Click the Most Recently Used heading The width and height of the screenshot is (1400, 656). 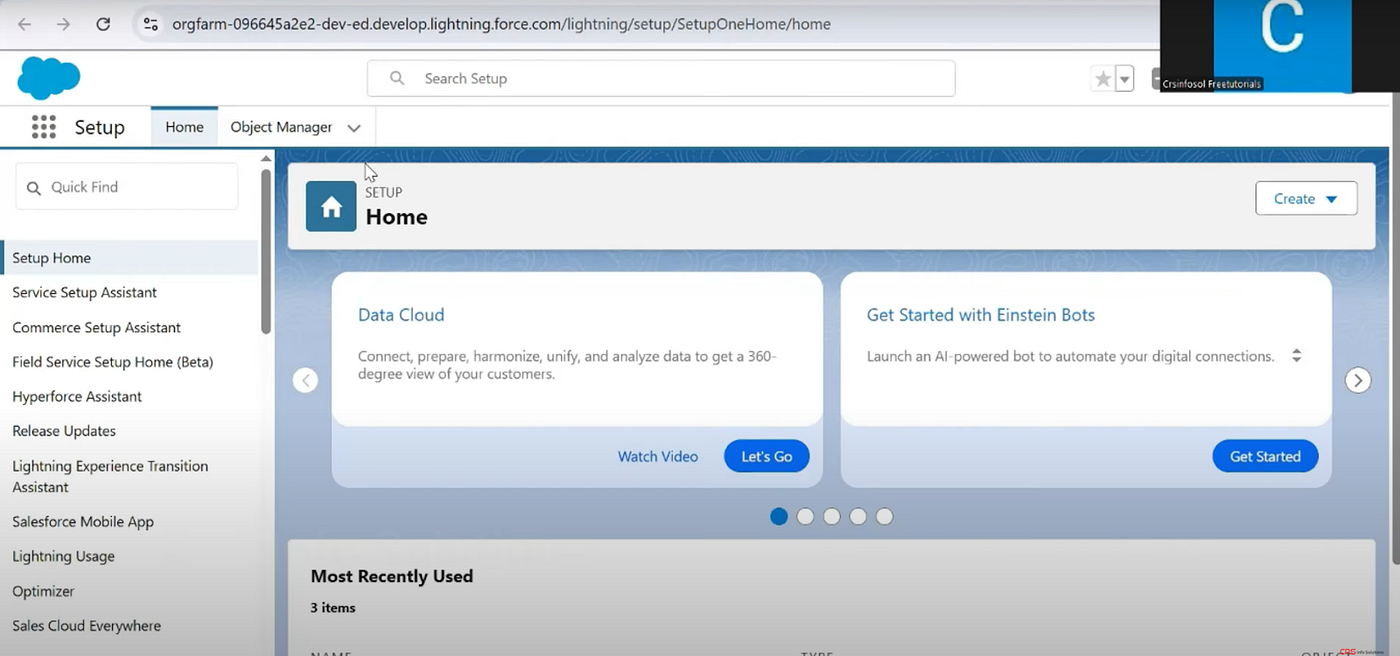click(x=392, y=576)
